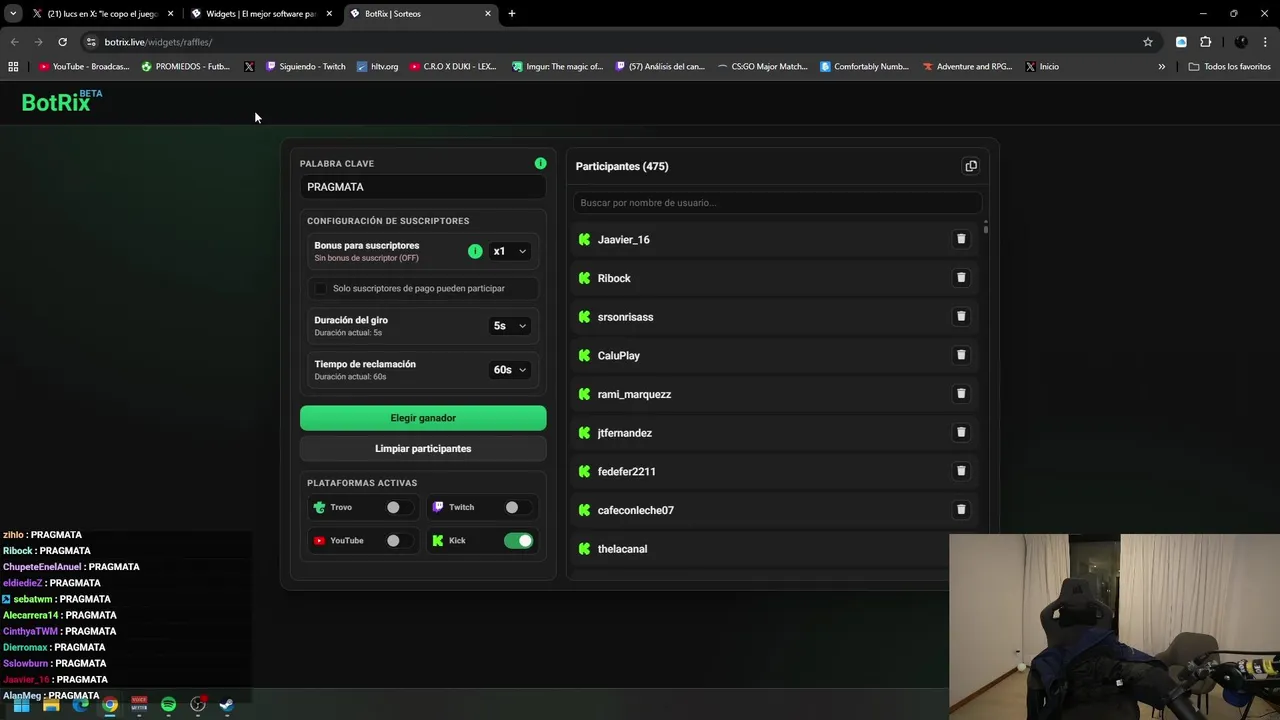Open the Todos los favoritos folder
The image size is (1280, 720).
[1230, 67]
